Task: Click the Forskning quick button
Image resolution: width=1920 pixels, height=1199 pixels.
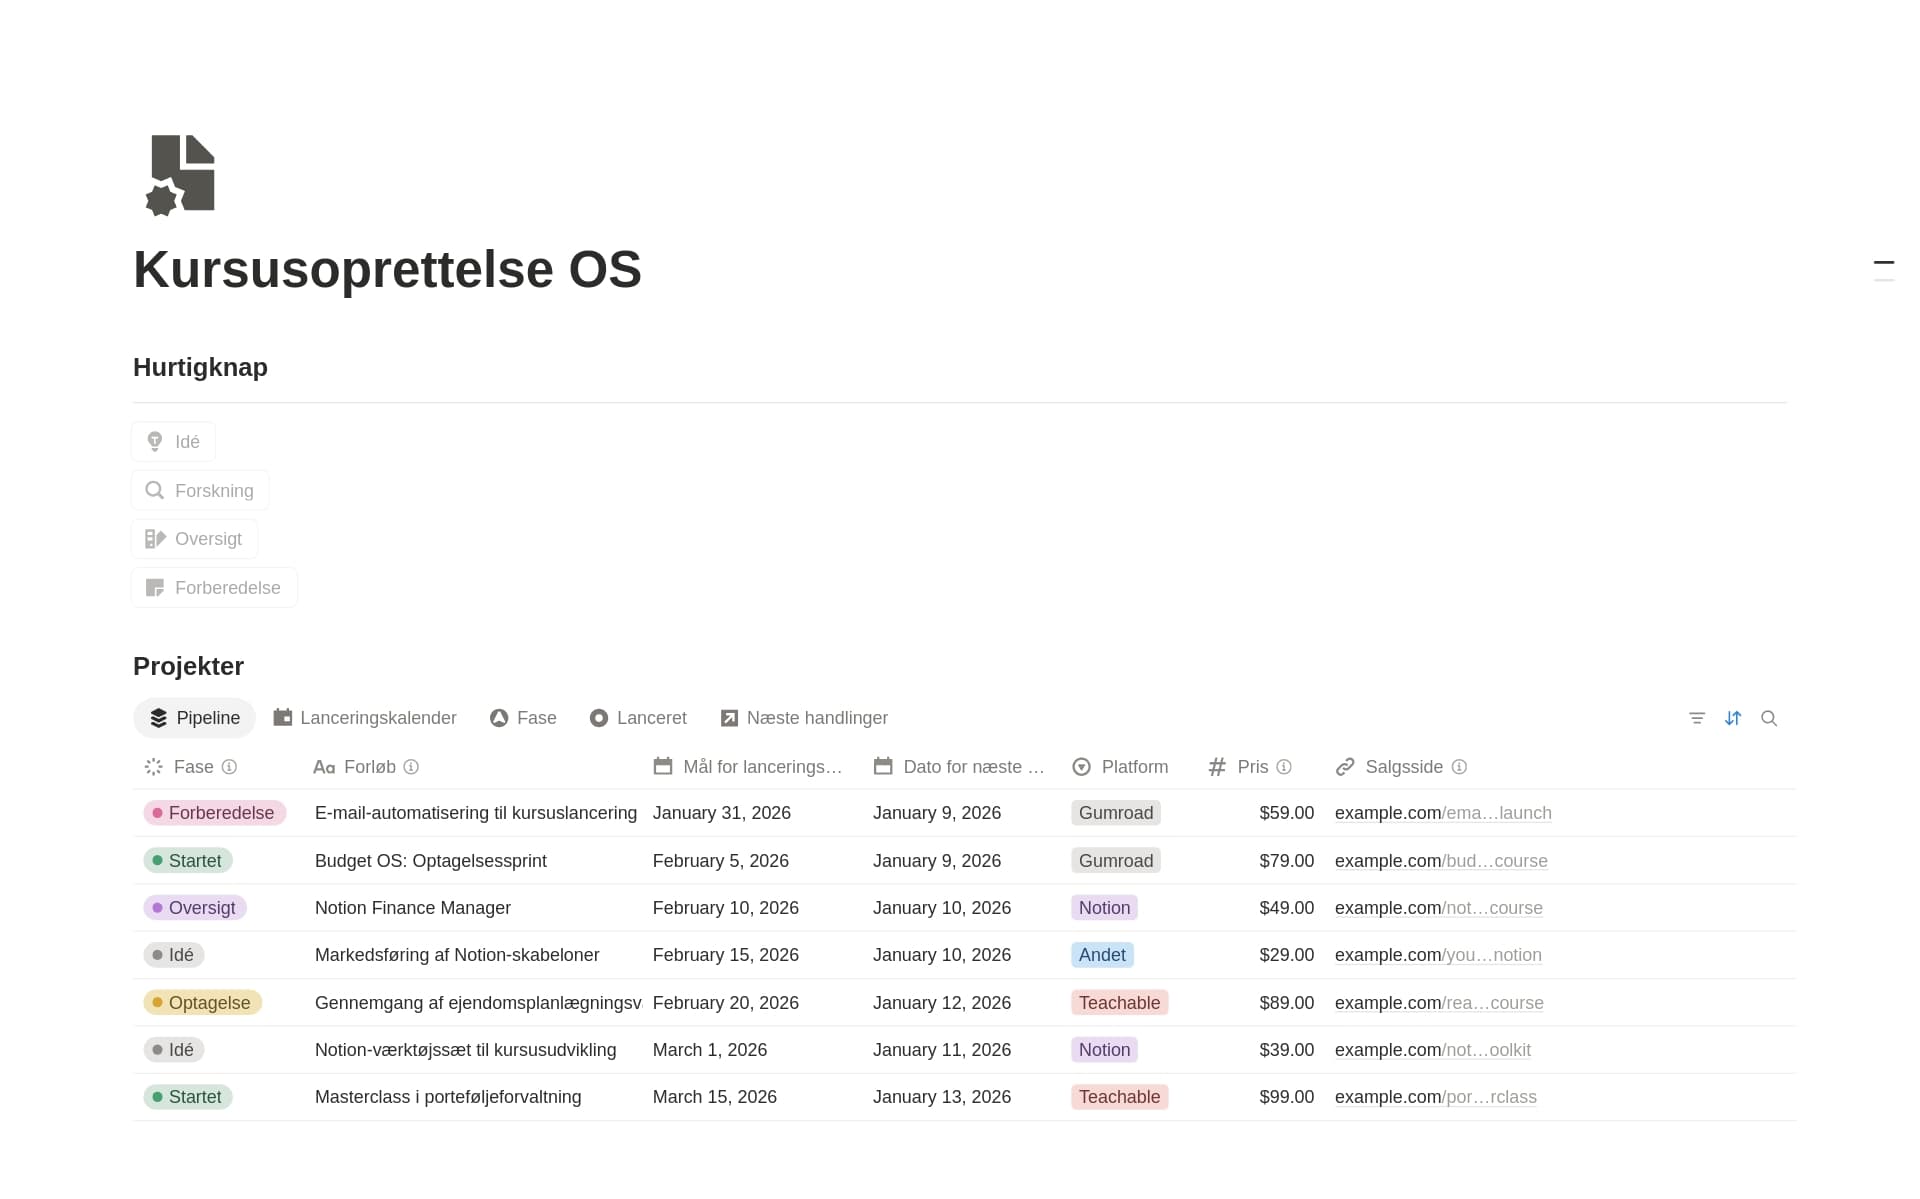Action: click(200, 490)
